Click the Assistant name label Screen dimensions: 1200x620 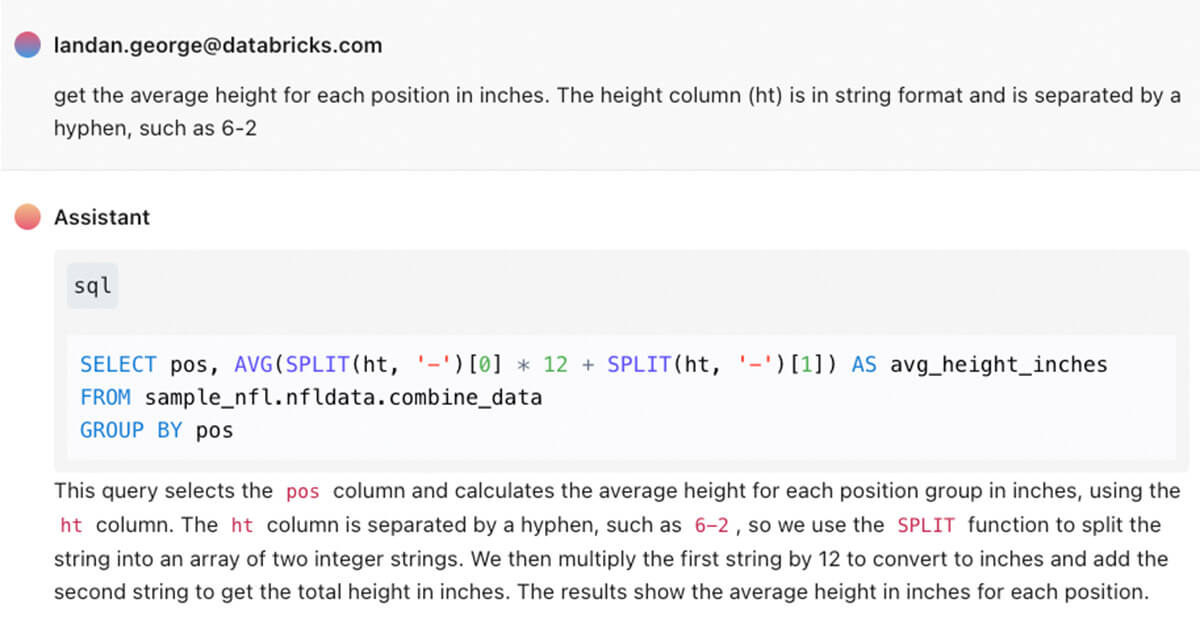[102, 217]
